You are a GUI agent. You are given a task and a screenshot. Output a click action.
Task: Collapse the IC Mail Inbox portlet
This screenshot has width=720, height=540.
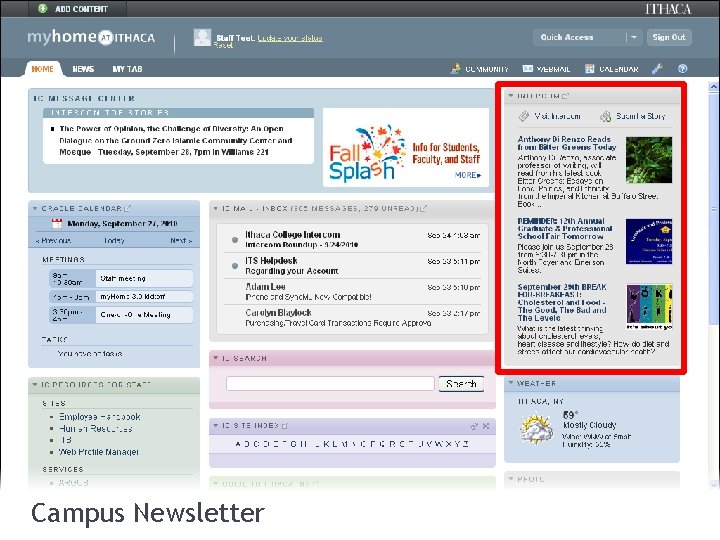(x=216, y=208)
